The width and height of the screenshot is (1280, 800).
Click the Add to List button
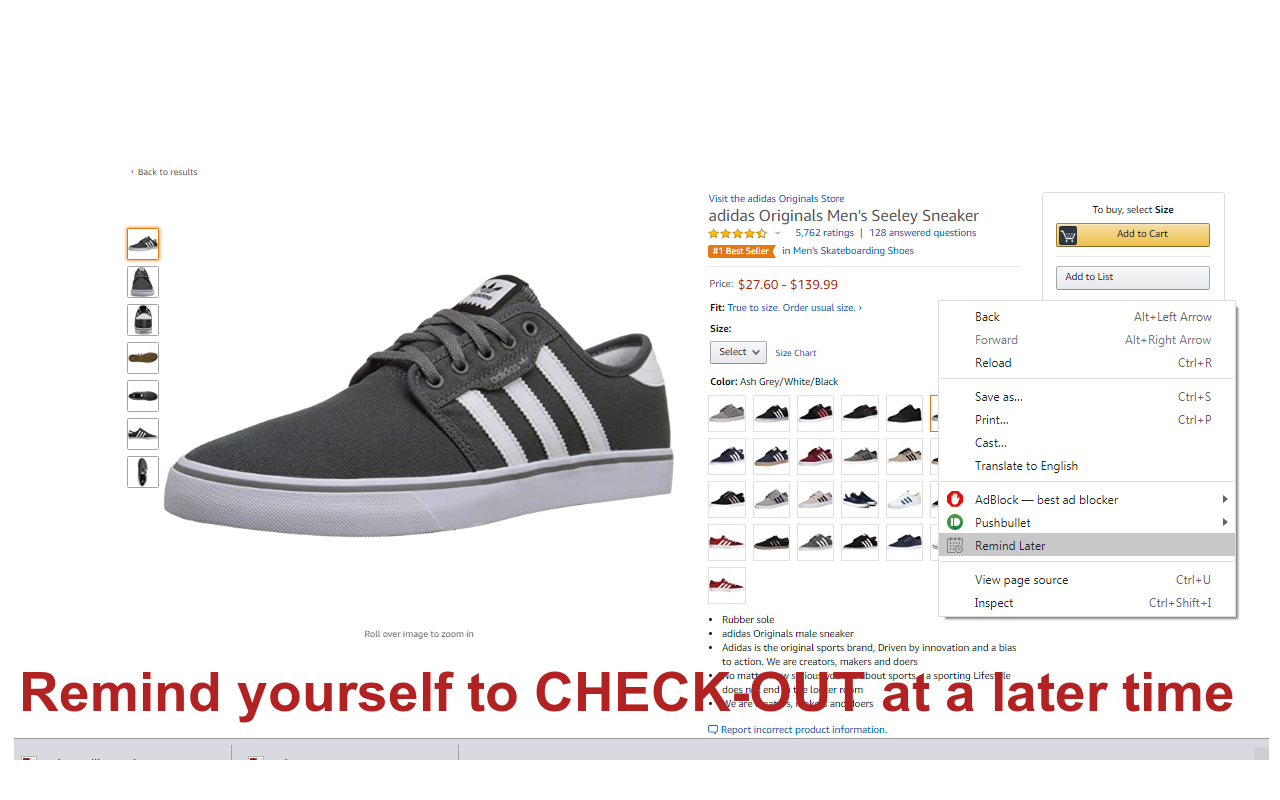click(1132, 277)
